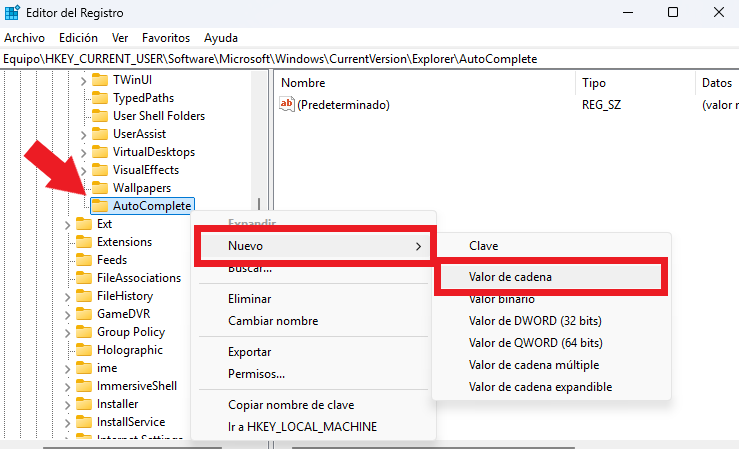
Task: Choose Cambiar nombre in context menu
Action: pyautogui.click(x=313, y=321)
